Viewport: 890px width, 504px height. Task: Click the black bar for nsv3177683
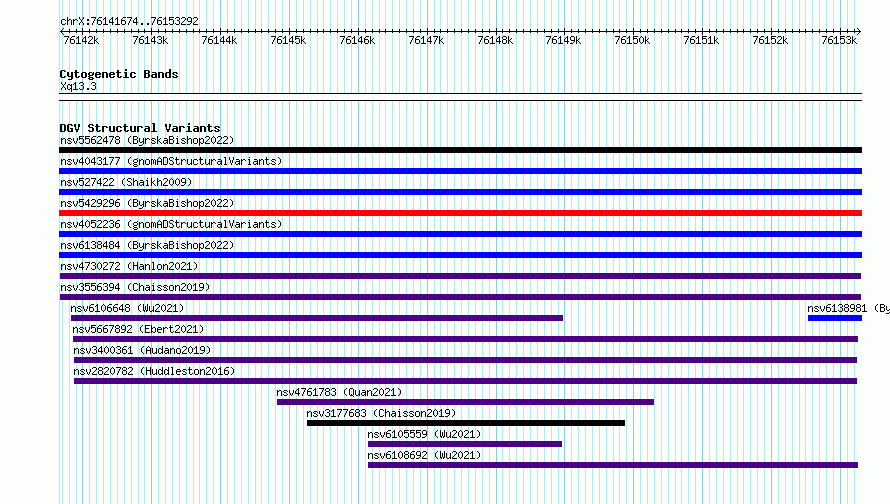click(x=466, y=423)
